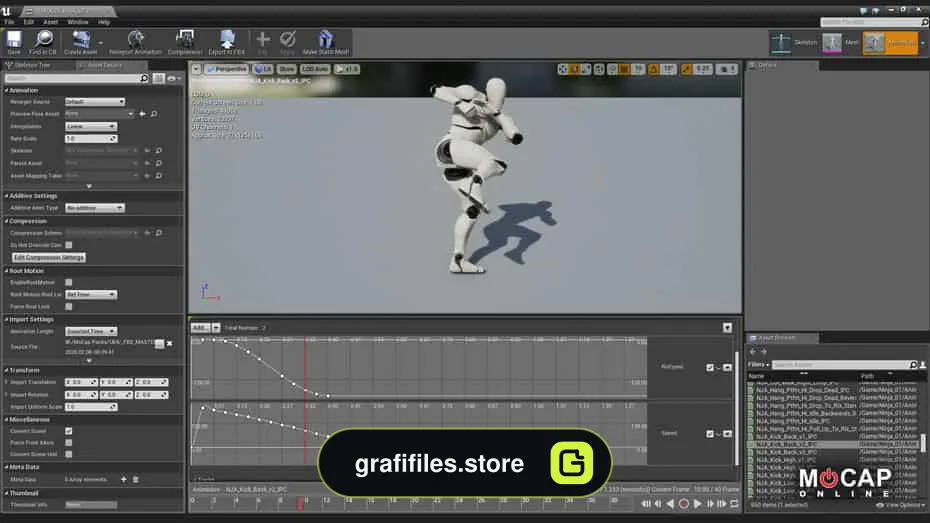
Task: Click the Perspective viewport button
Action: point(227,69)
